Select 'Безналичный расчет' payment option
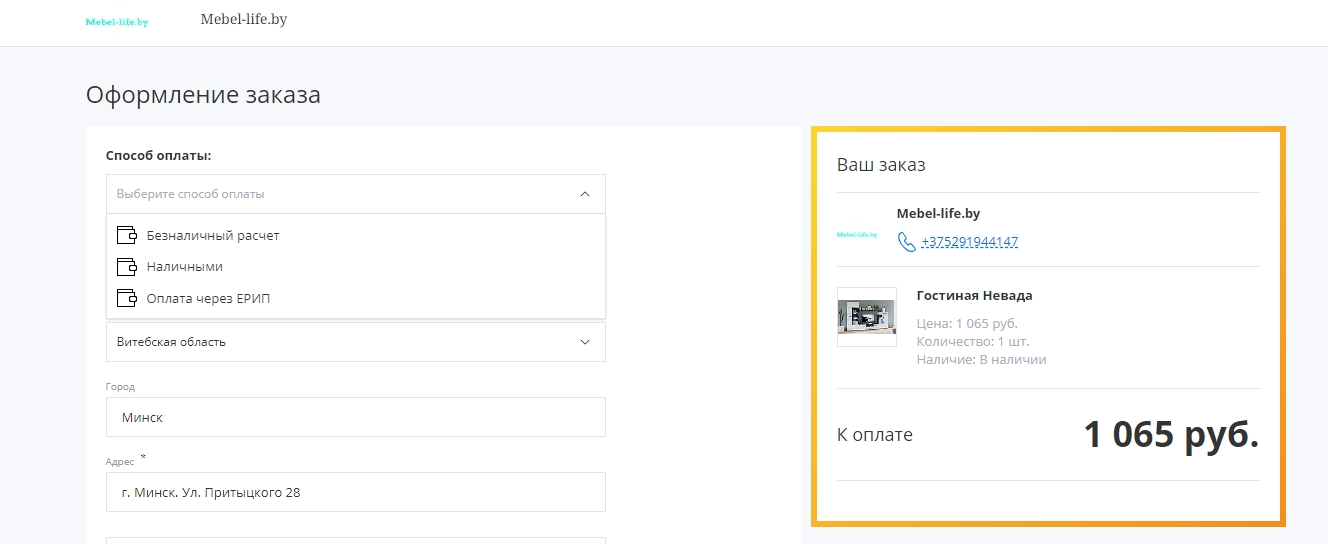This screenshot has height=544, width=1328. coord(355,236)
